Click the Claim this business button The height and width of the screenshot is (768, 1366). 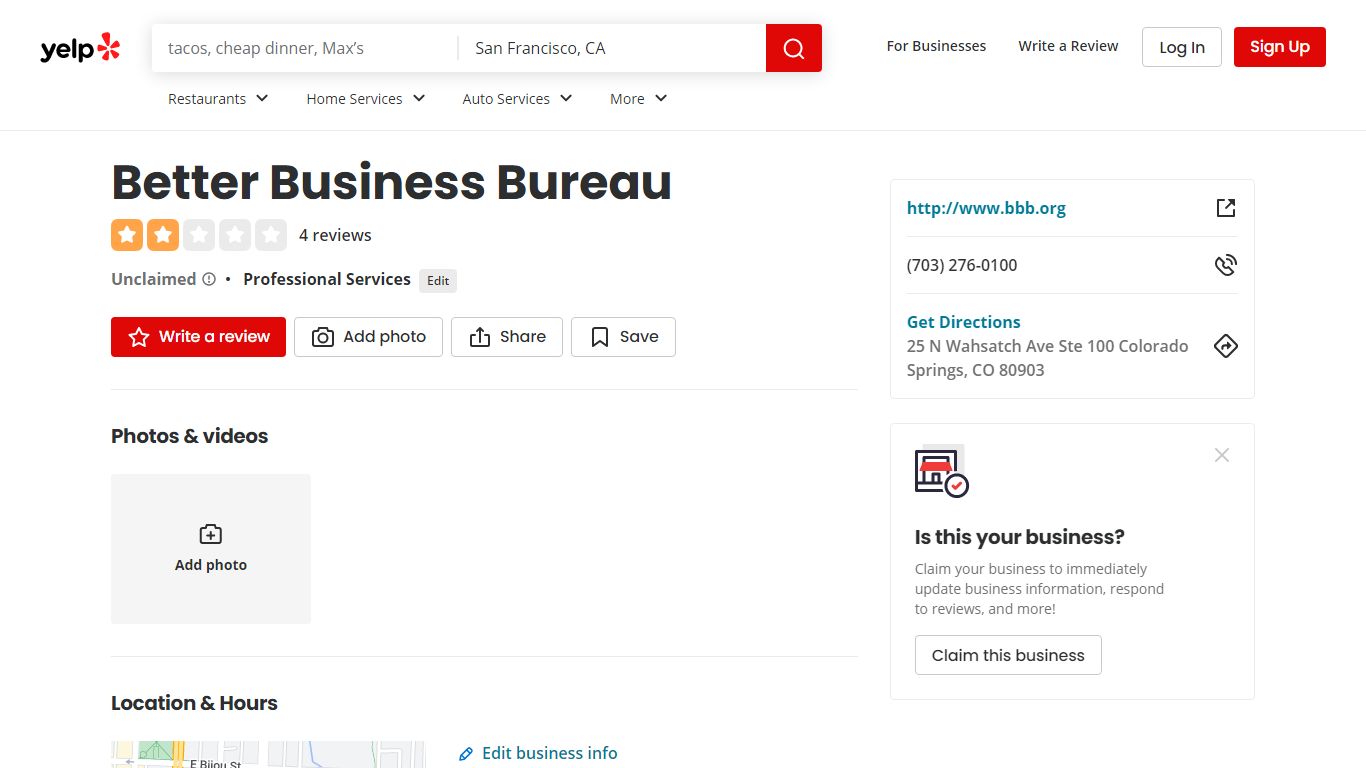(1008, 655)
